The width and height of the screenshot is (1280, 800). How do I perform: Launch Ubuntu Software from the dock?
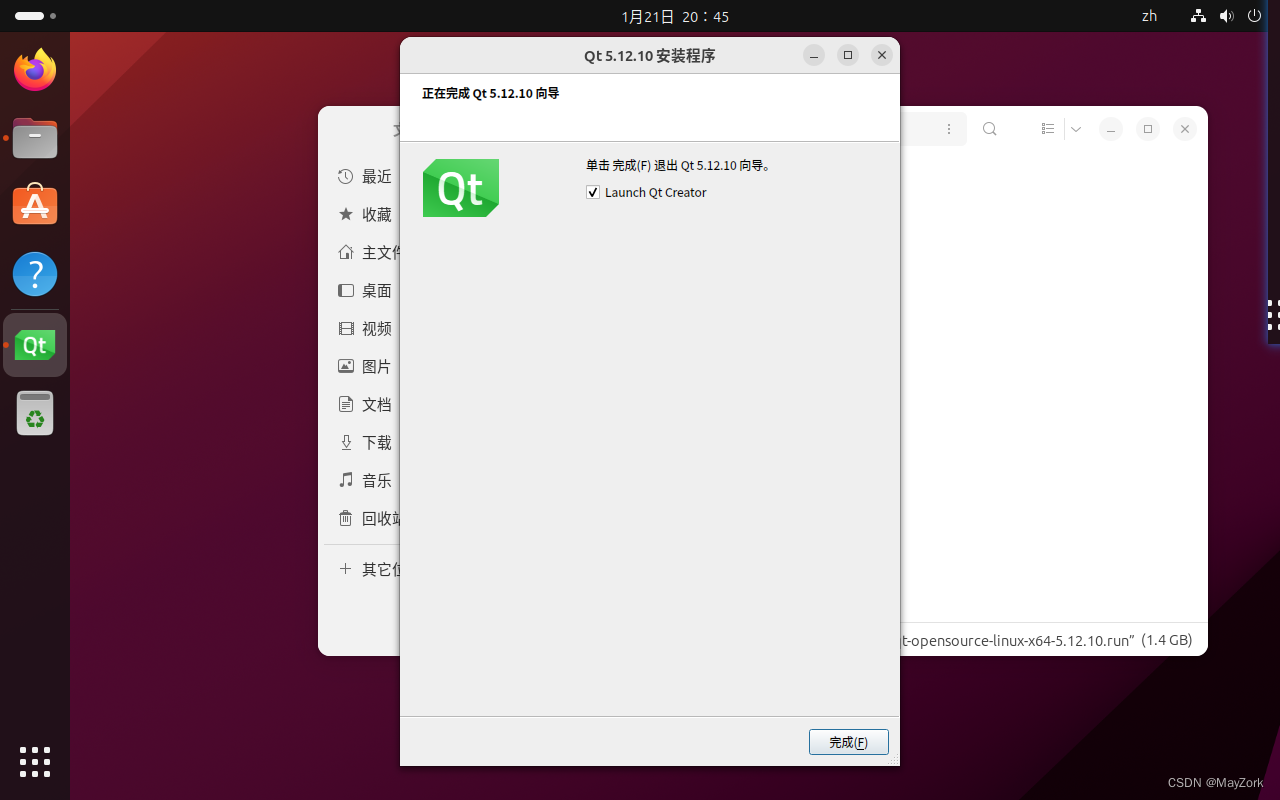(35, 205)
